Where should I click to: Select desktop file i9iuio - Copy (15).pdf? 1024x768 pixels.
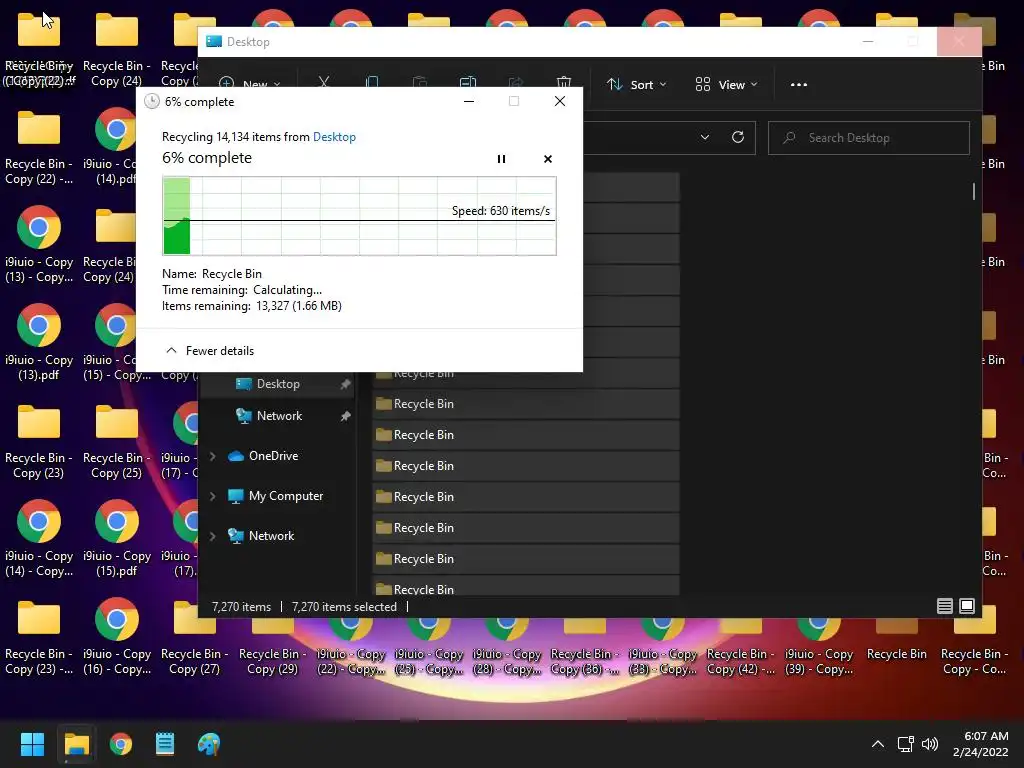(116, 539)
